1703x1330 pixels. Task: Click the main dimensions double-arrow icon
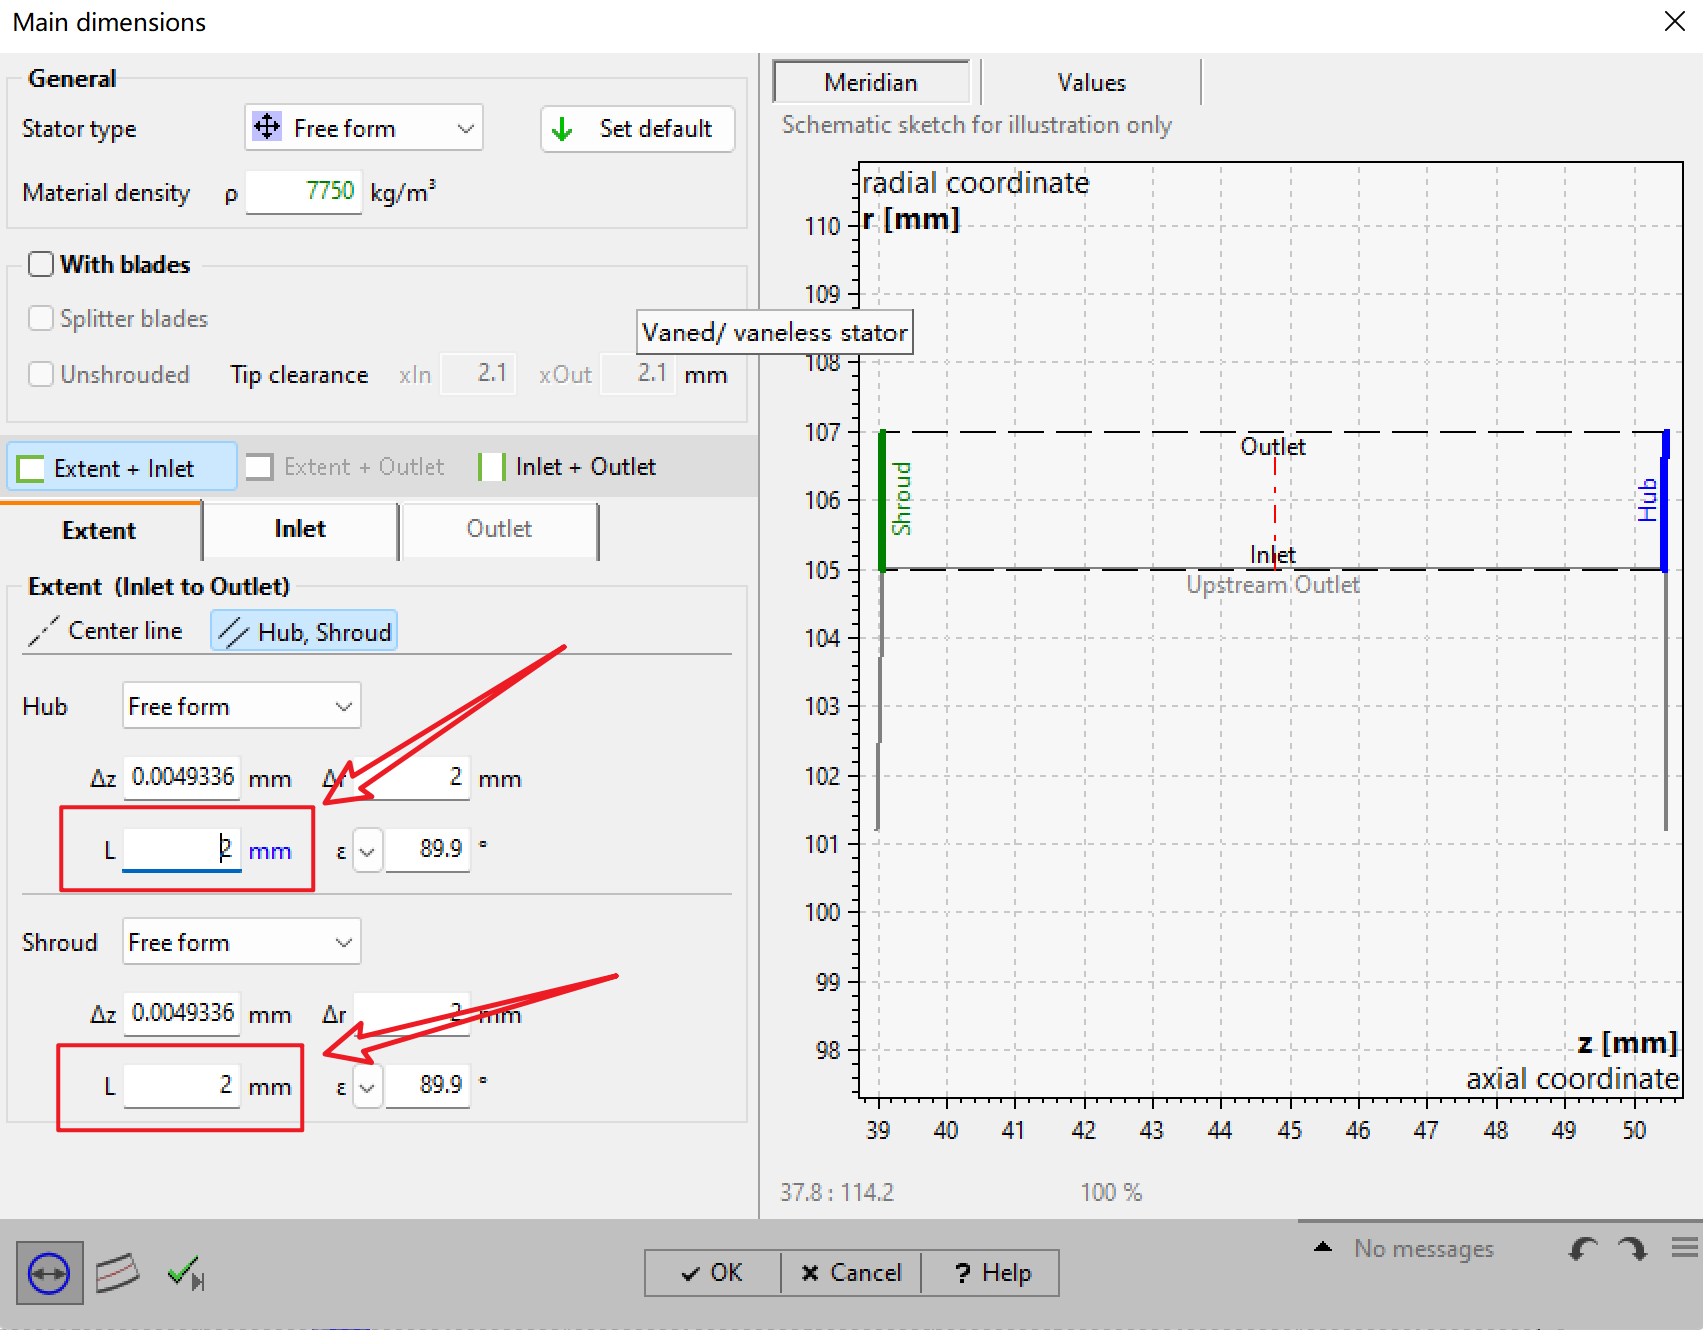point(49,1273)
